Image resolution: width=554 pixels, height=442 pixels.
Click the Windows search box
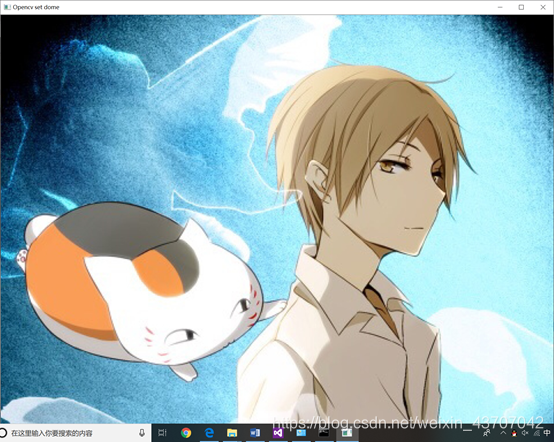pos(76,433)
